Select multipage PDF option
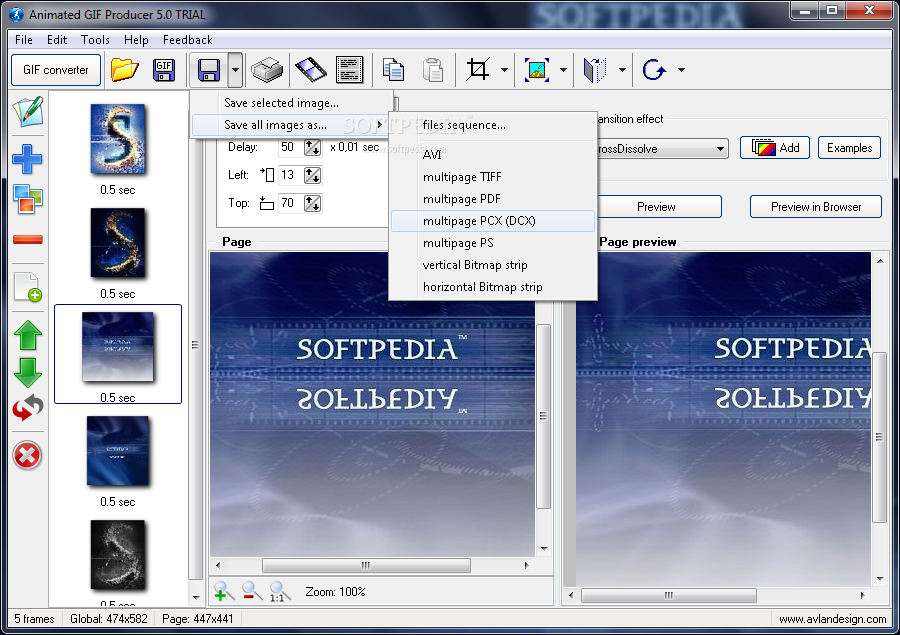The image size is (900, 635). tap(492, 199)
